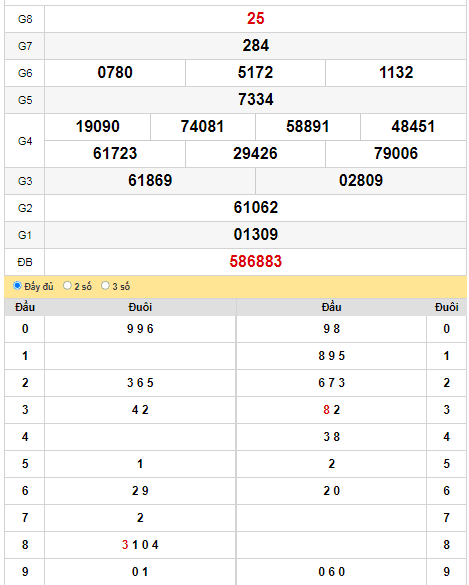Image resolution: width=469 pixels, height=585 pixels.
Task: Click the ĐB row label
Action: pyautogui.click(x=25, y=262)
